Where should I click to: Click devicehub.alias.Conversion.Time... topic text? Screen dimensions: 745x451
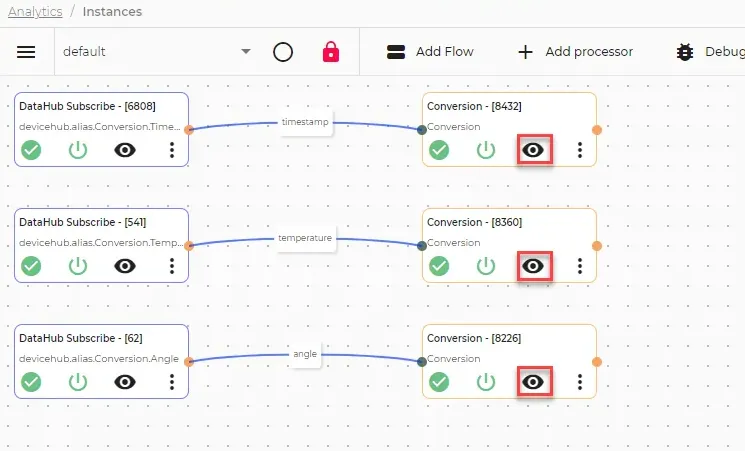click(x=100, y=127)
